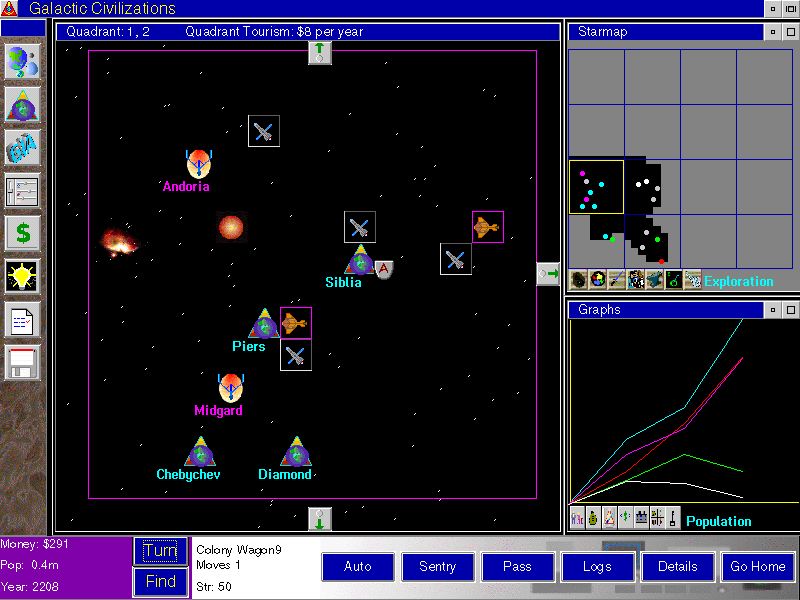
Task: Show the shovel graph icon
Action: pyautogui.click(x=673, y=518)
